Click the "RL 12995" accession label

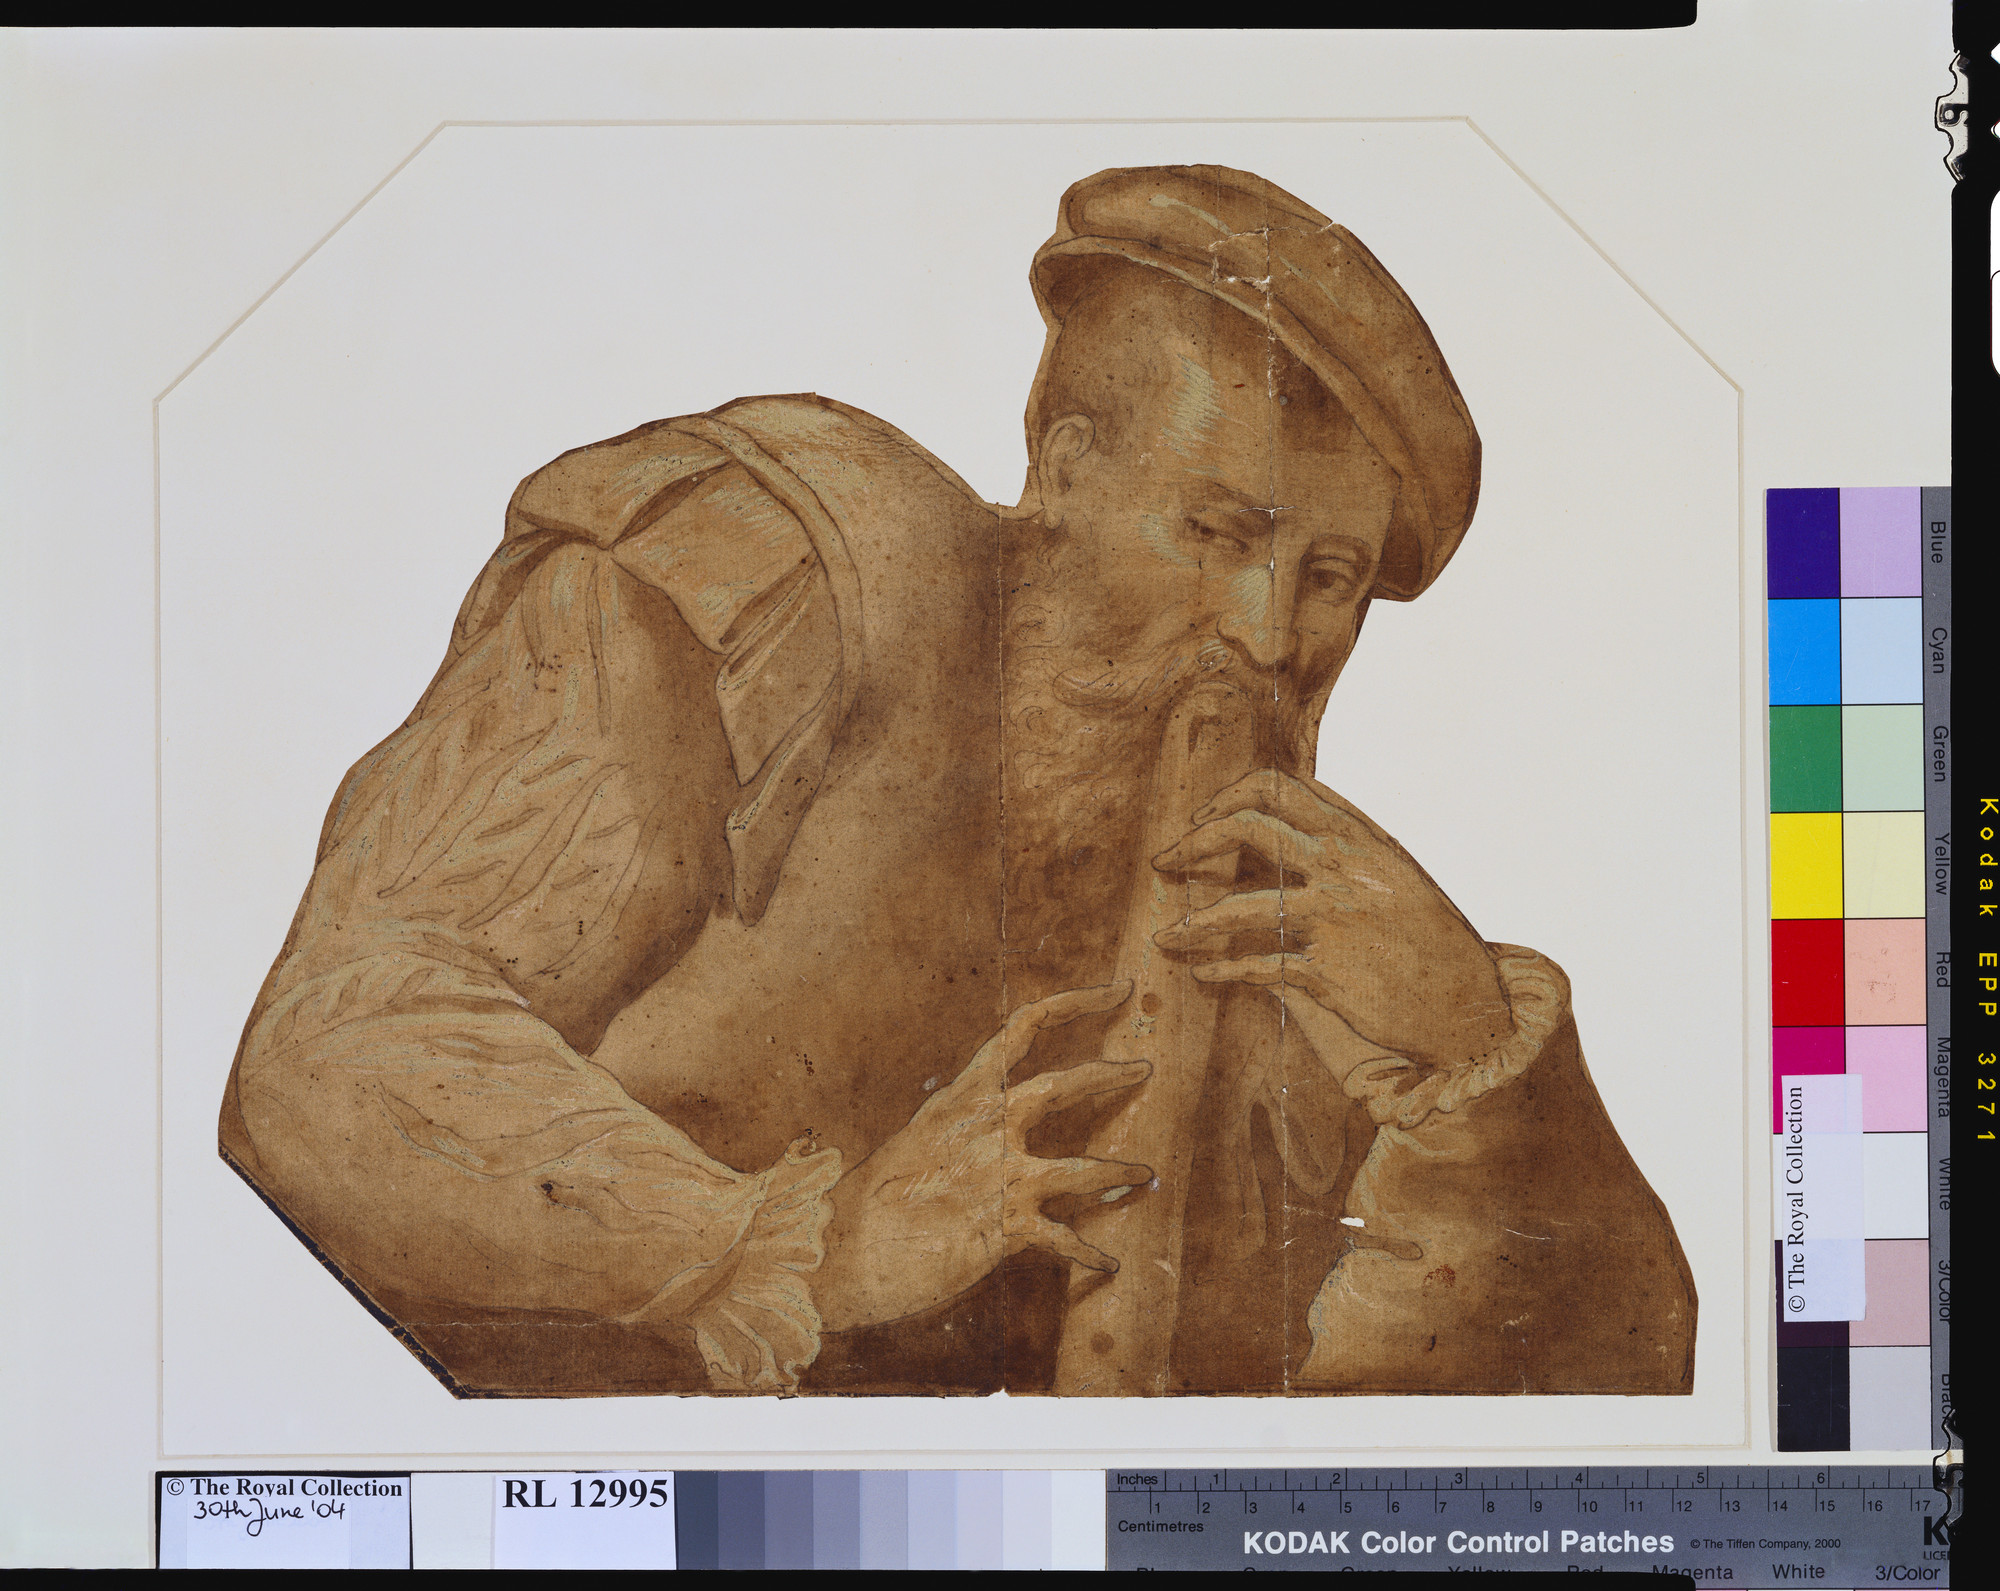[x=584, y=1493]
